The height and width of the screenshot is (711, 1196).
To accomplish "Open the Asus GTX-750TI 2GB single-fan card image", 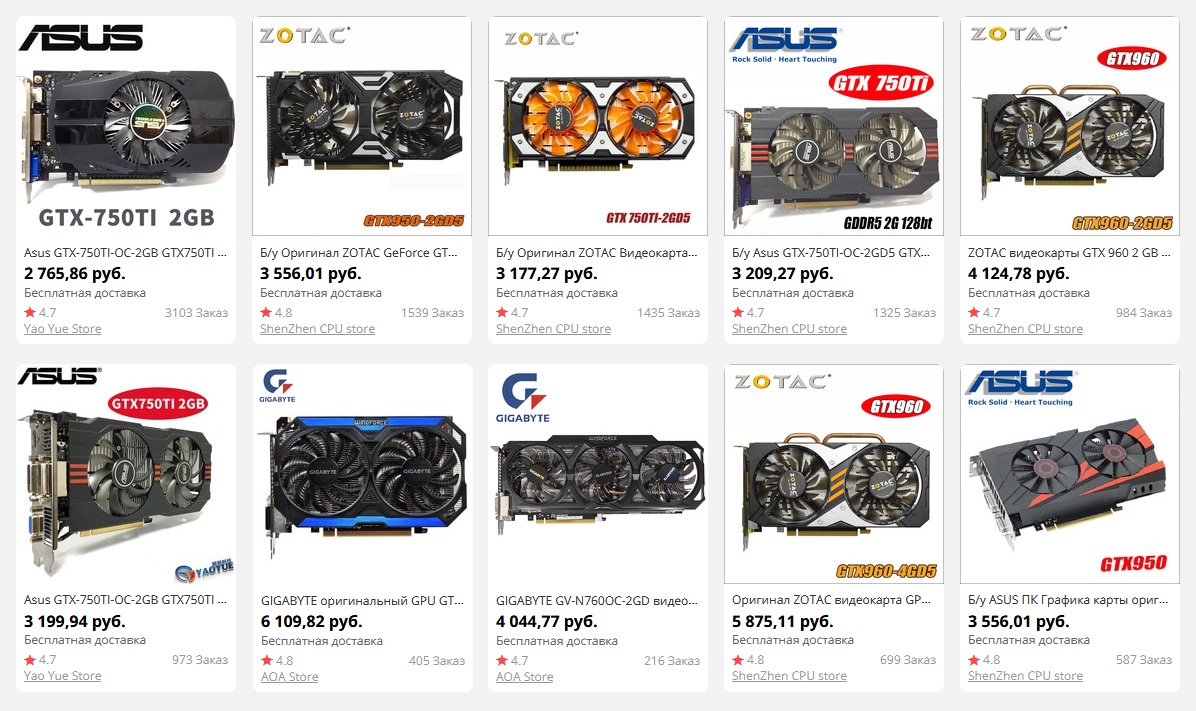I will click(x=126, y=126).
